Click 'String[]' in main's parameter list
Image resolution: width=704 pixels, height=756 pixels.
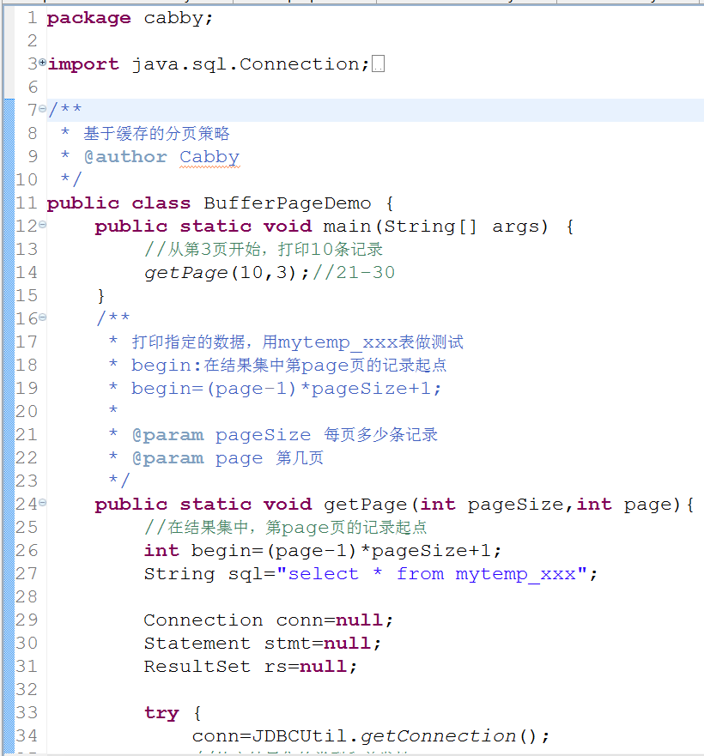(430, 226)
